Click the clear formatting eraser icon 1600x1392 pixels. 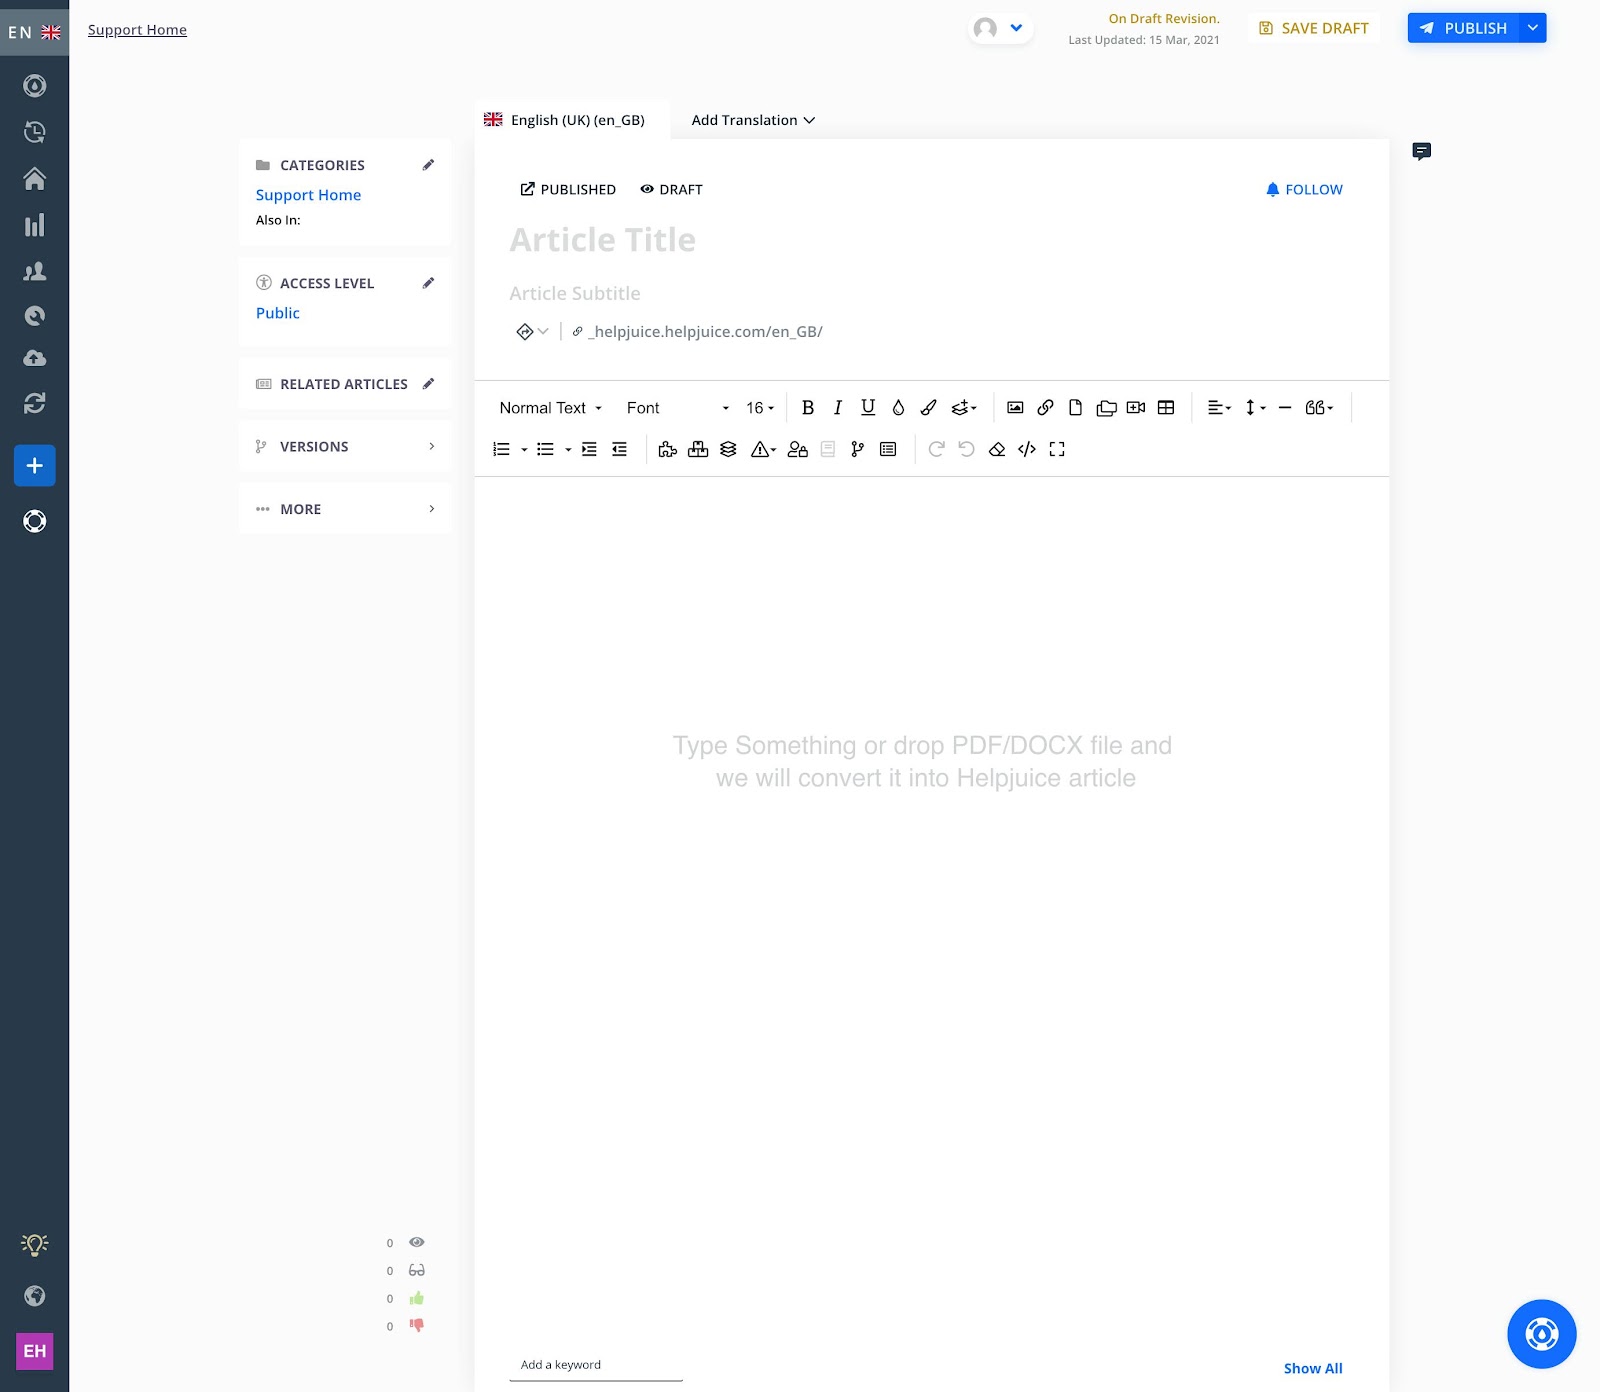tap(996, 450)
